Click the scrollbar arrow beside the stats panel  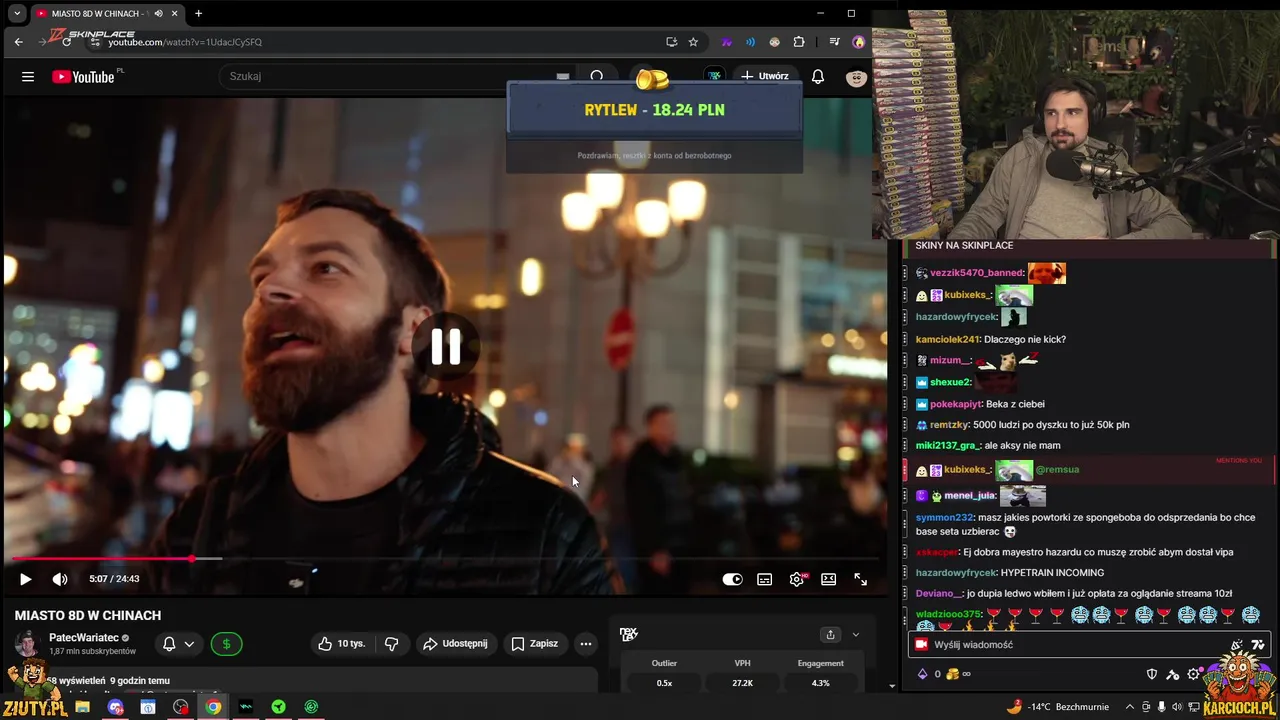point(891,686)
